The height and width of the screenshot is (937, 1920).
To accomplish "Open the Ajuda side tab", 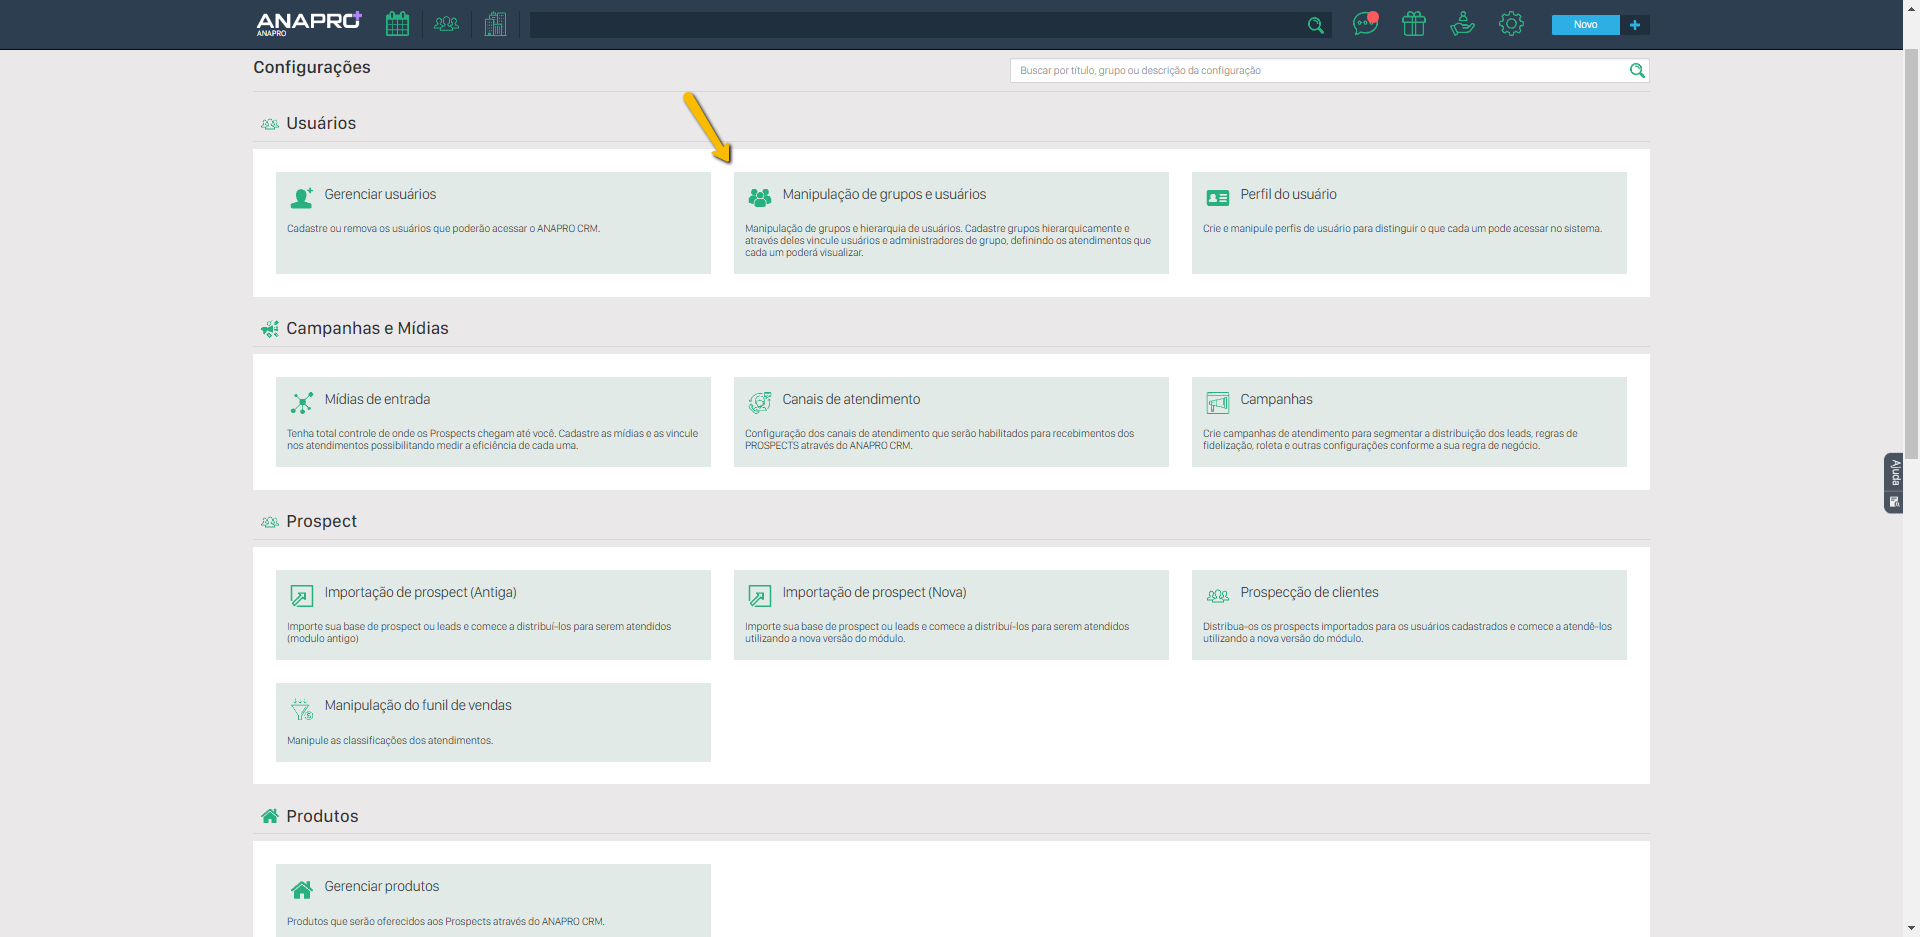I will click(x=1893, y=483).
